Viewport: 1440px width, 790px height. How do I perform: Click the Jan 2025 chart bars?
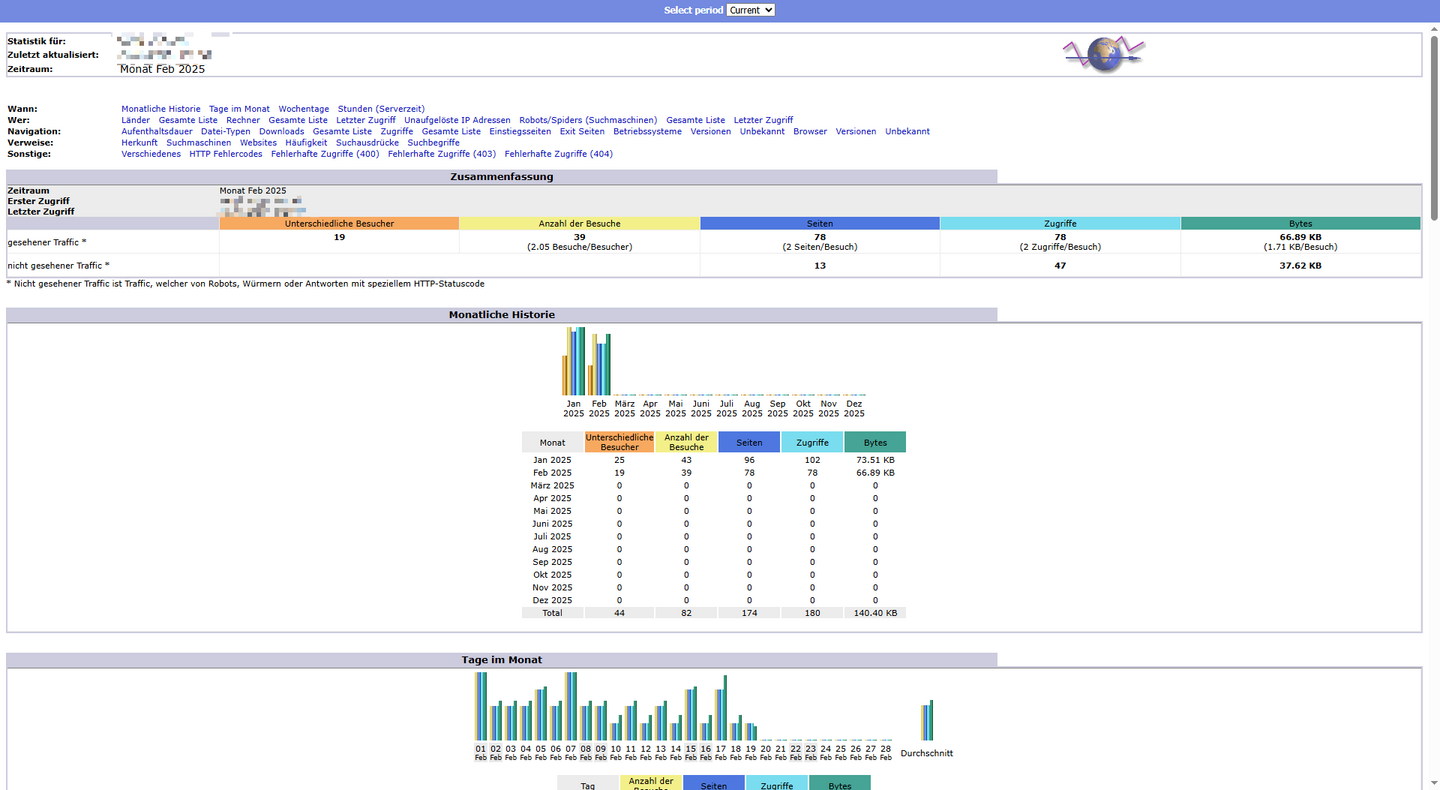tap(574, 361)
